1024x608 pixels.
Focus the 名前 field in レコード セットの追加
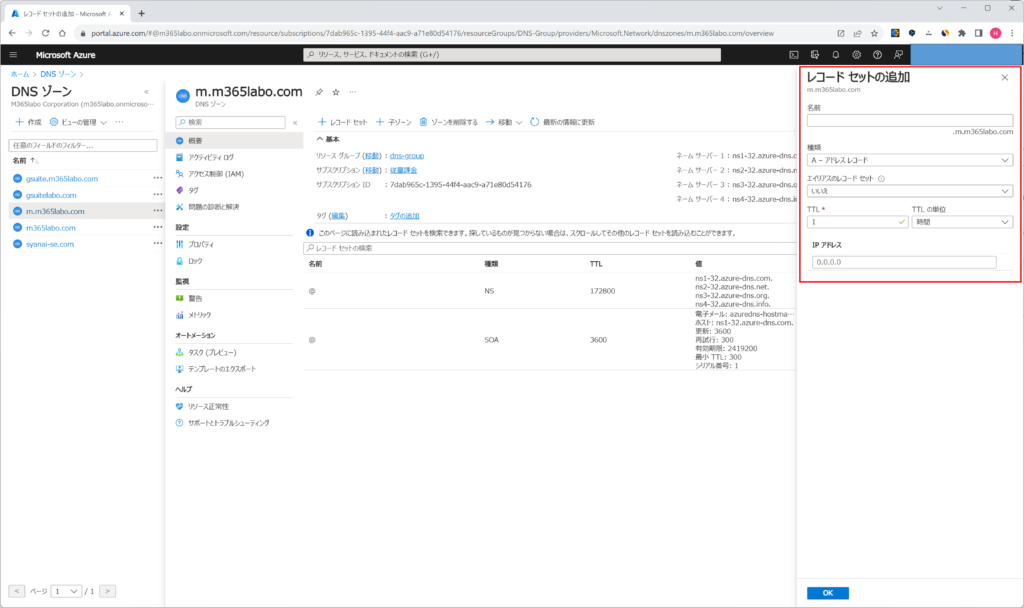(x=910, y=120)
